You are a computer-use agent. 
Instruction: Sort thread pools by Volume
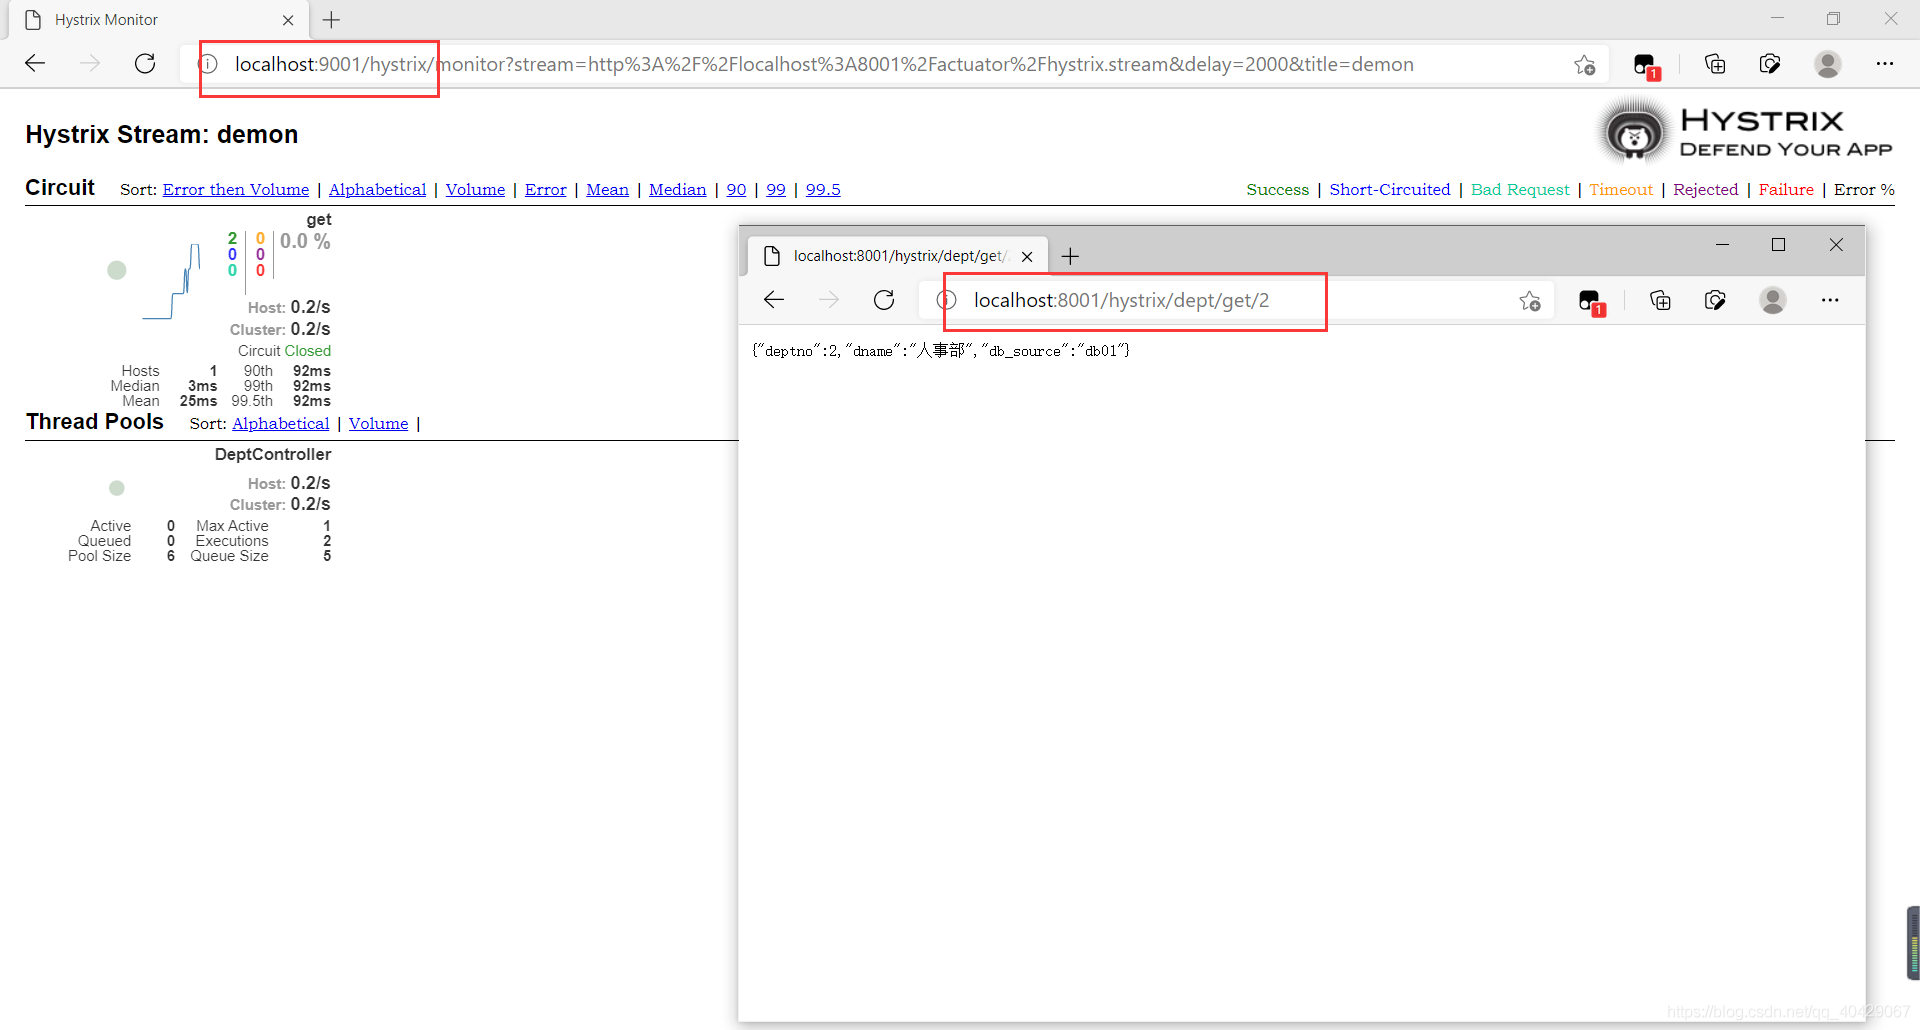(x=378, y=424)
